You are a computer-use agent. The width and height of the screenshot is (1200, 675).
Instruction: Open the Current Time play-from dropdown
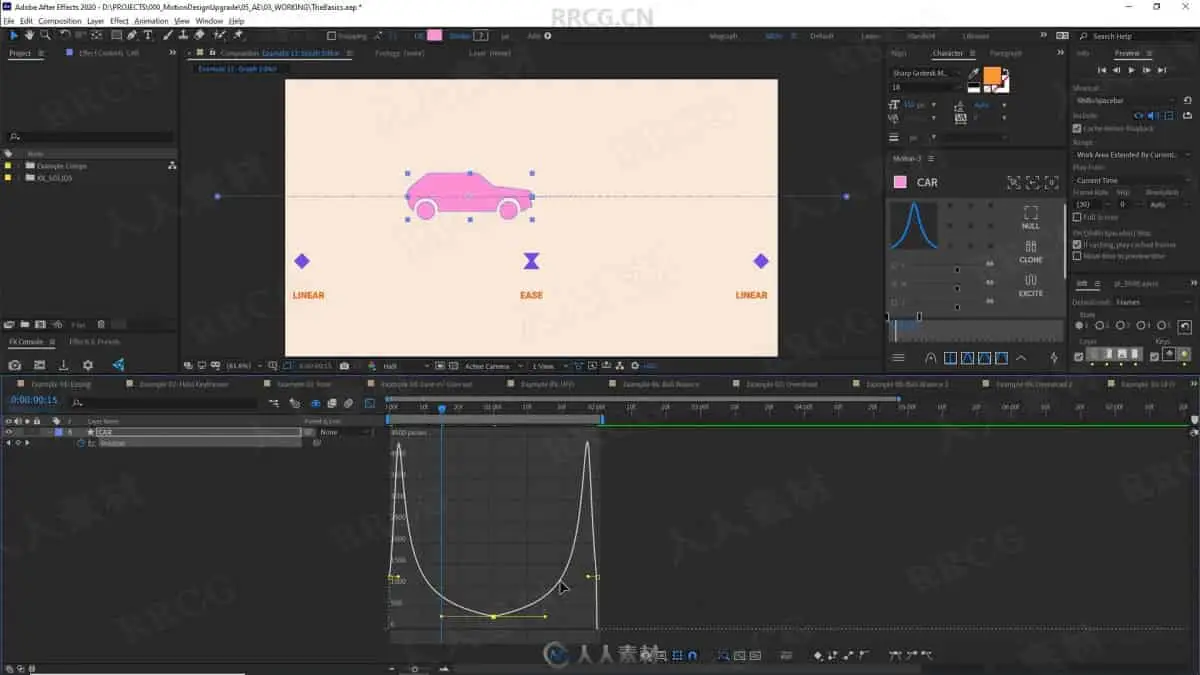pyautogui.click(x=1132, y=181)
